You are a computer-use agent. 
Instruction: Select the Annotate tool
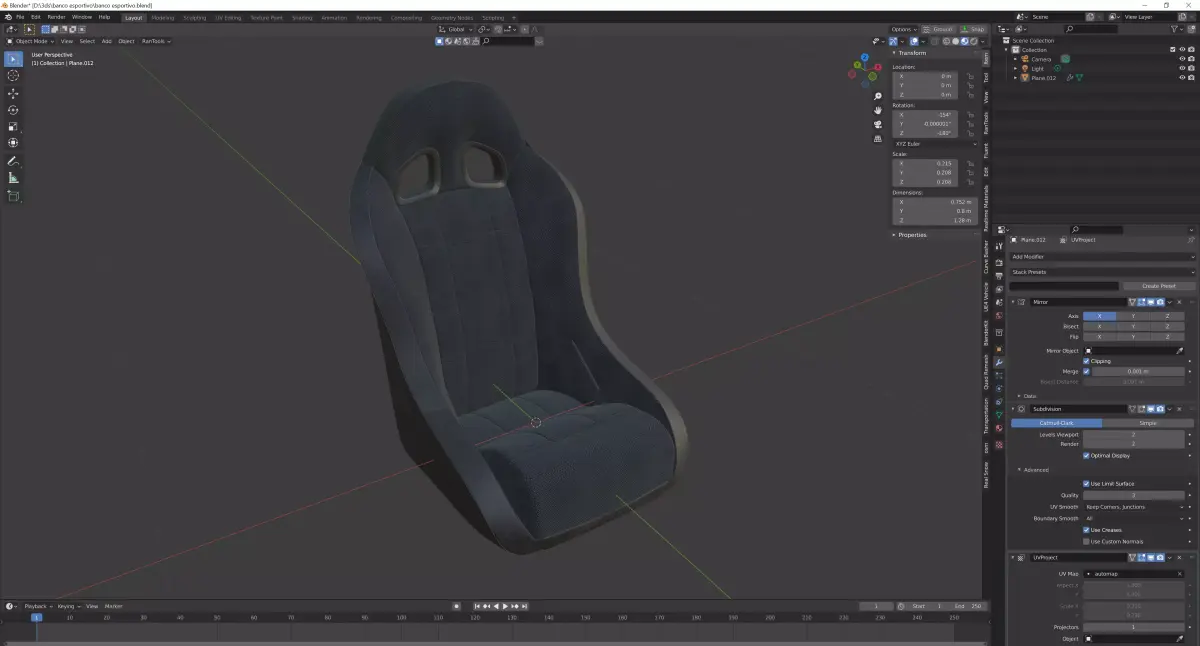[x=13, y=161]
